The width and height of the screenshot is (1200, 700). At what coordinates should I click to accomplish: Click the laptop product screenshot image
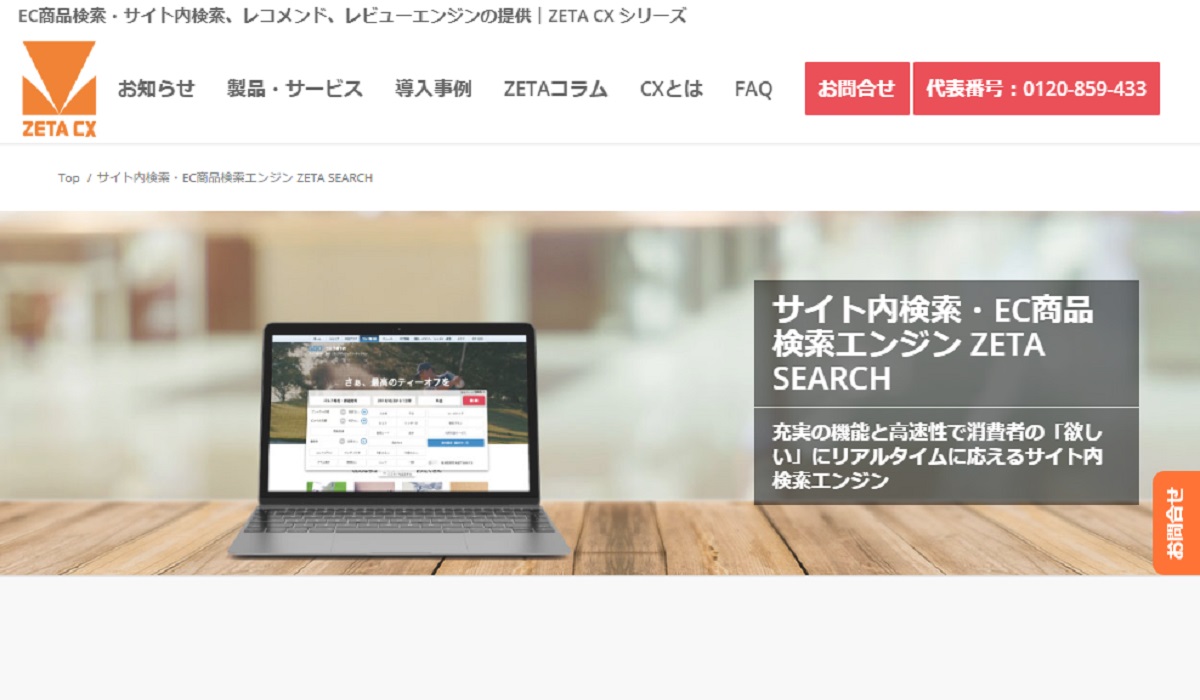pyautogui.click(x=399, y=439)
